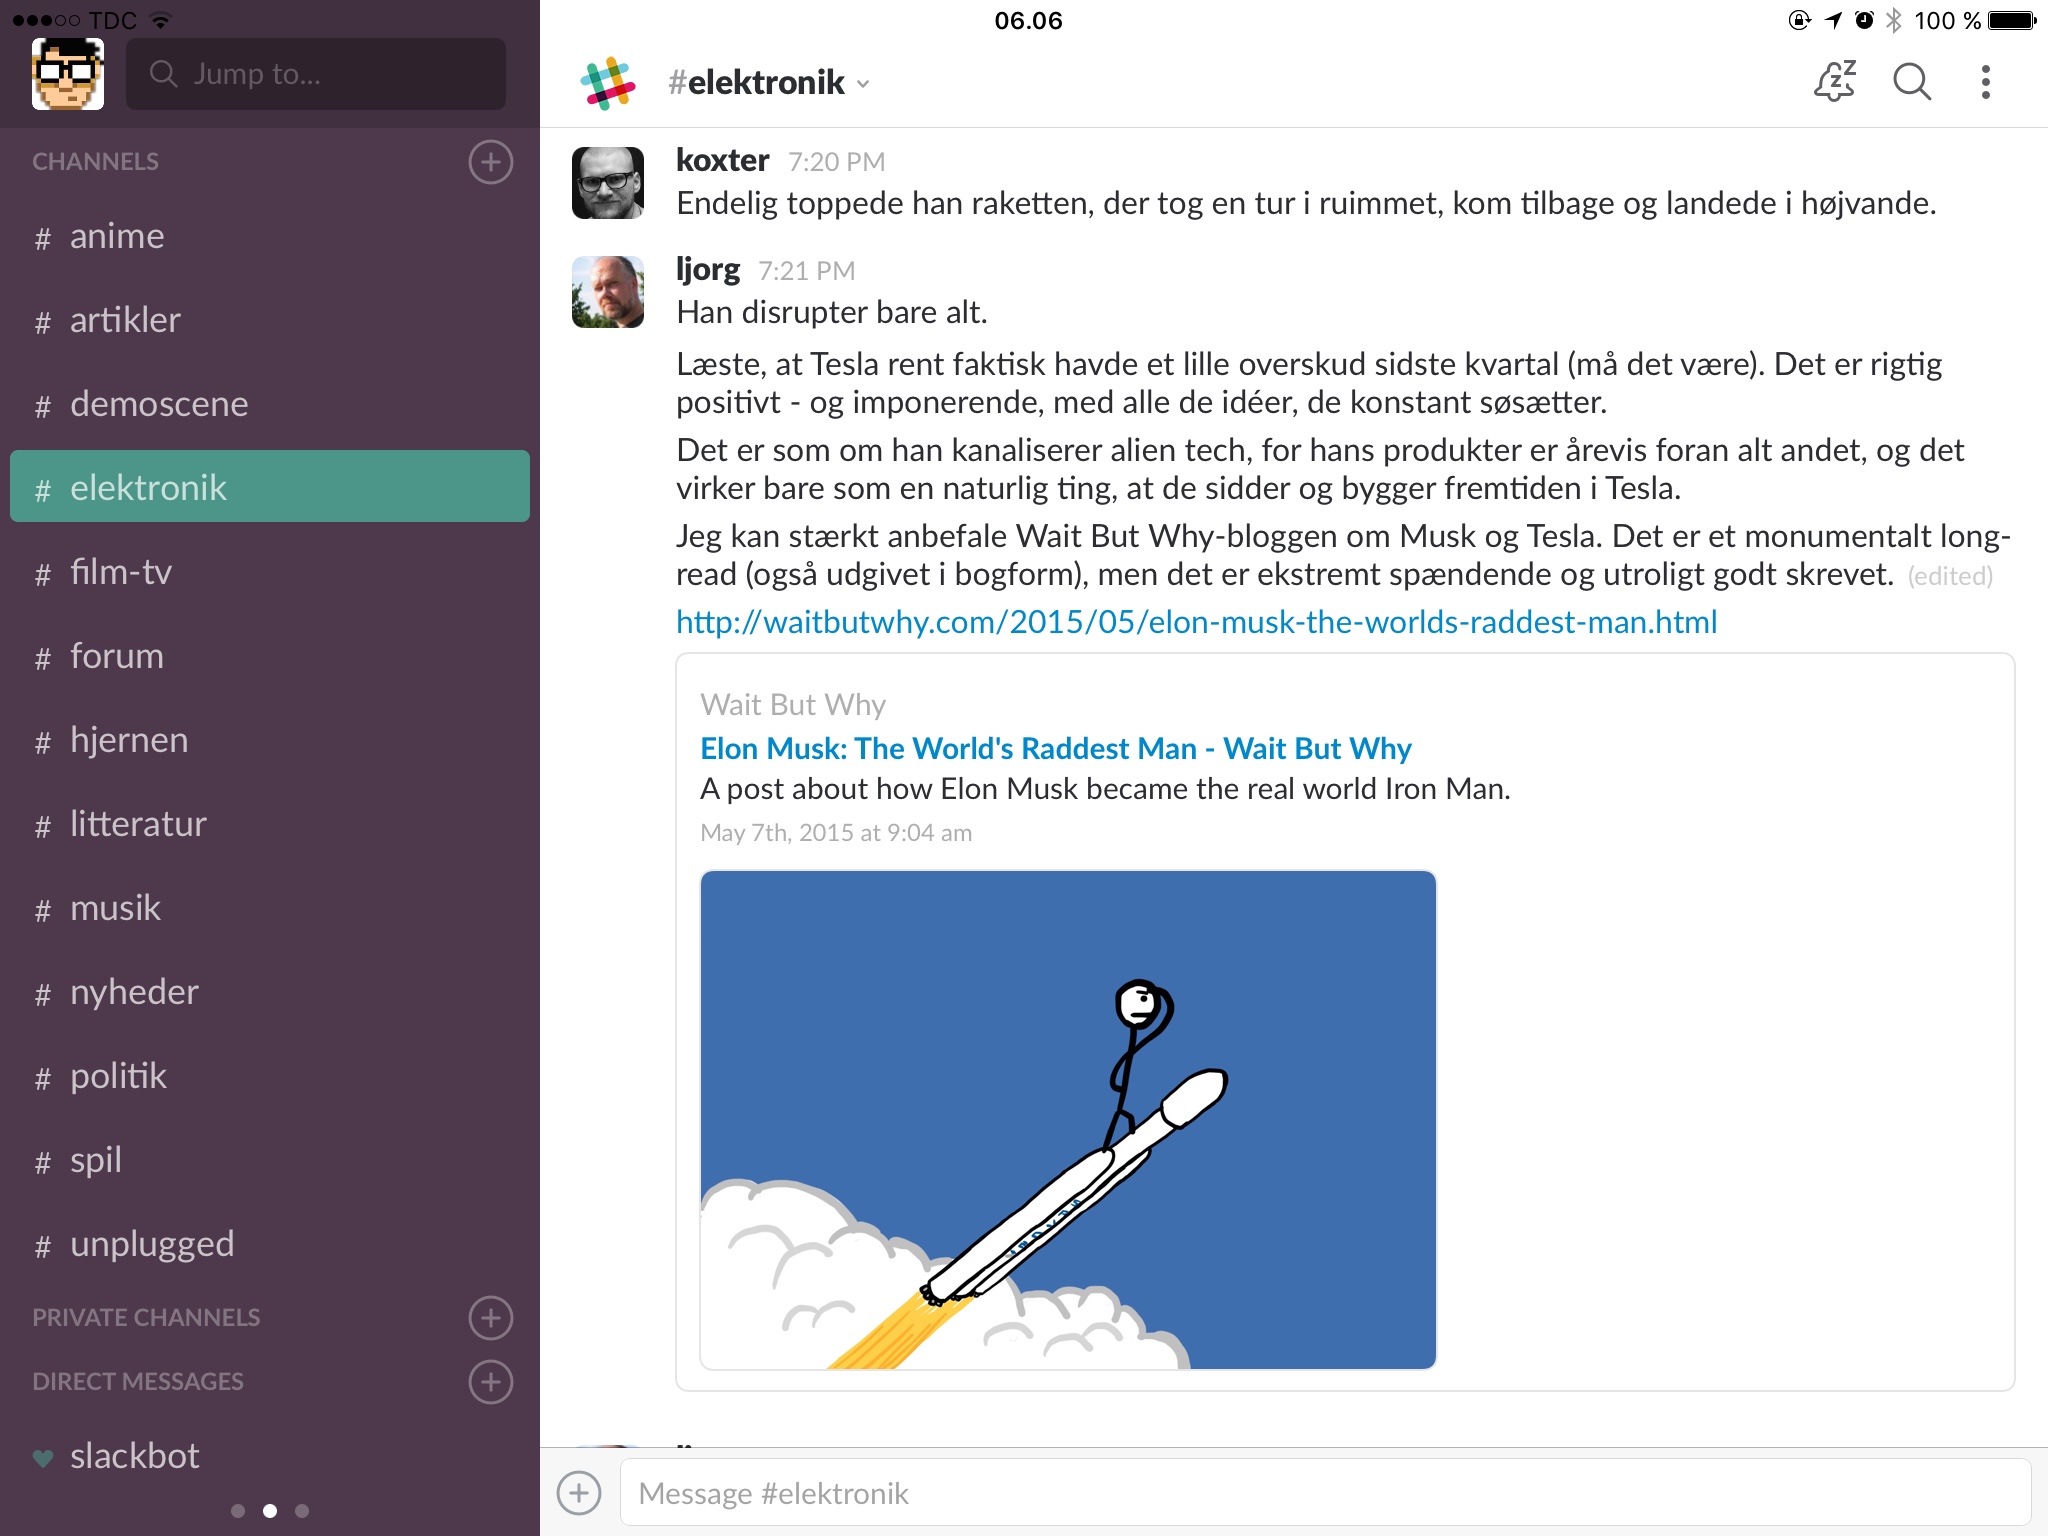Add a new channel with the plus icon
The width and height of the screenshot is (2048, 1536).
point(491,162)
